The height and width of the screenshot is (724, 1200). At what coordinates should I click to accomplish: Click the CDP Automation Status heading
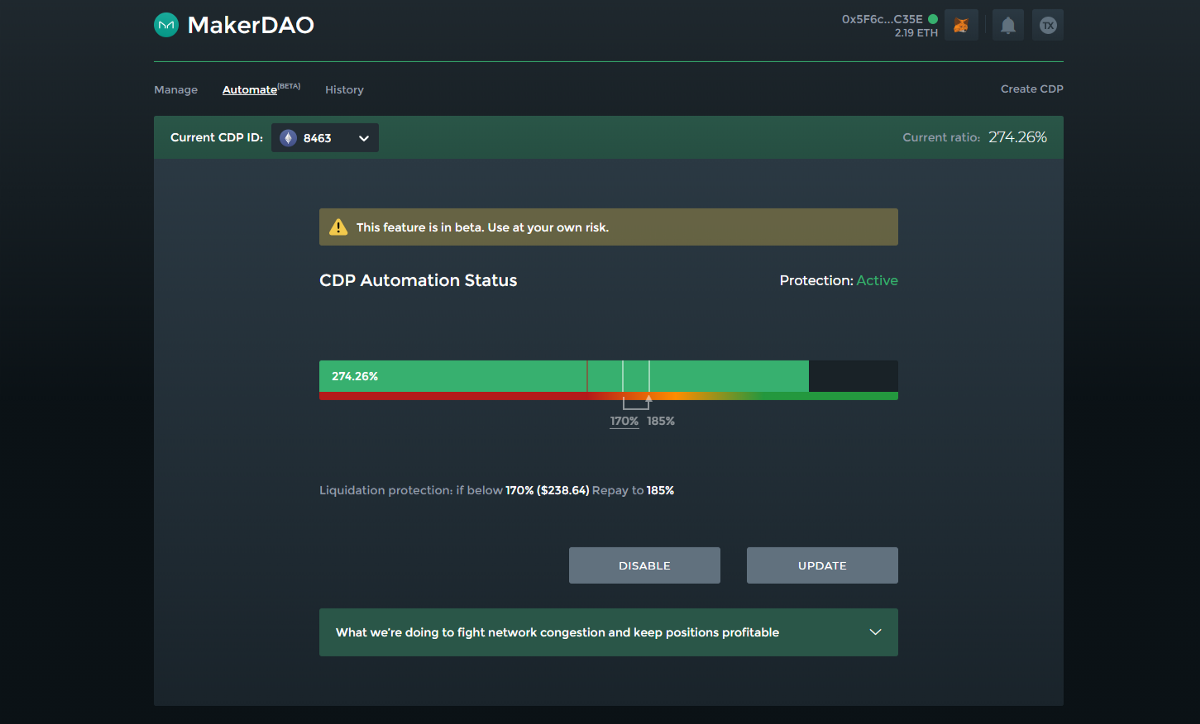coord(418,281)
